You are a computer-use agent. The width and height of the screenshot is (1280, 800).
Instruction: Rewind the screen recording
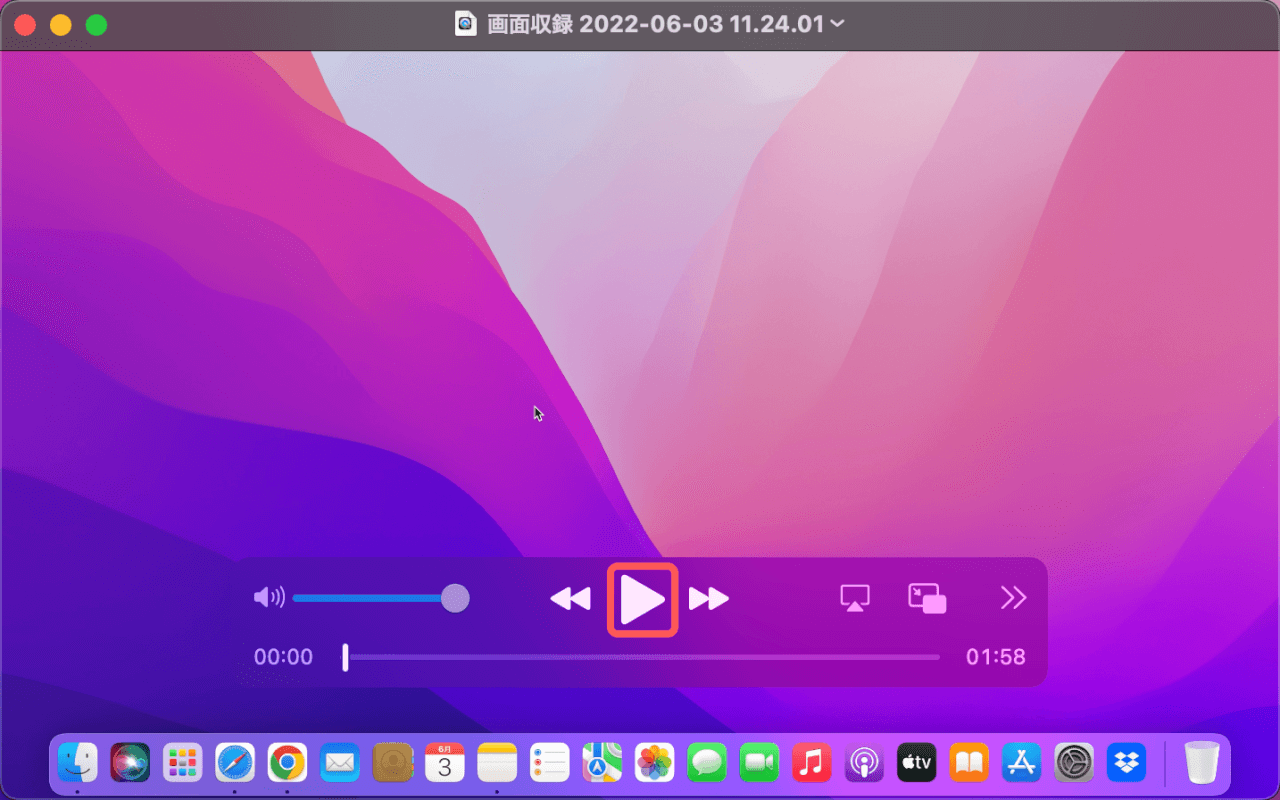pos(570,599)
